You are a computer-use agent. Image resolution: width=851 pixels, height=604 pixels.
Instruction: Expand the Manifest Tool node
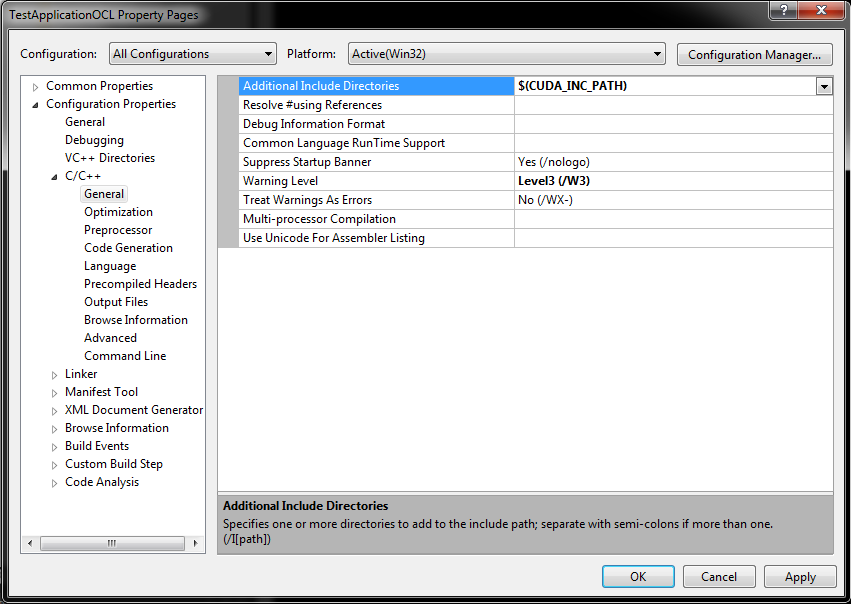[55, 391]
